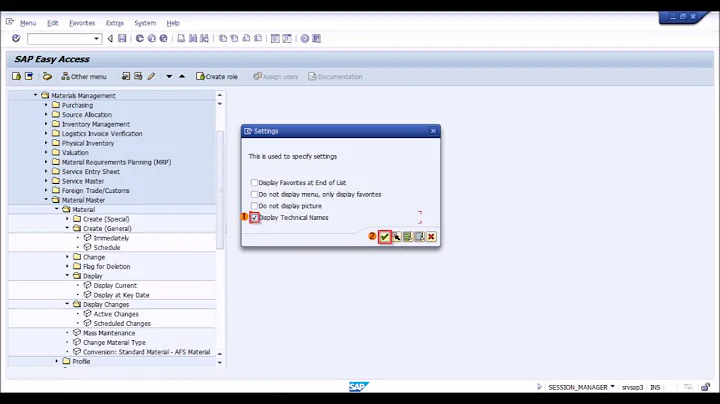Open the command field dropdown arrow
This screenshot has width=720, height=404.
(96, 39)
